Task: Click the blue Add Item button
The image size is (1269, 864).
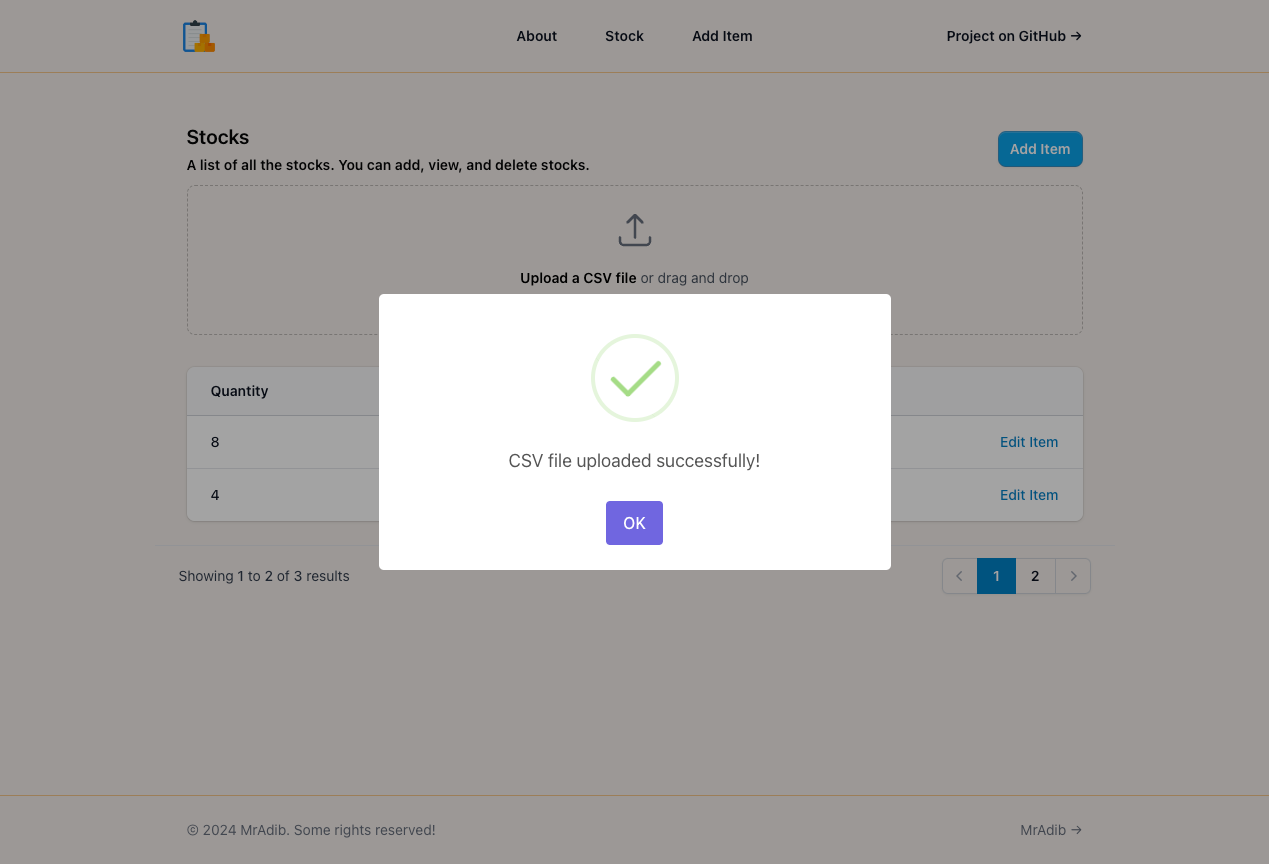Action: (1040, 148)
